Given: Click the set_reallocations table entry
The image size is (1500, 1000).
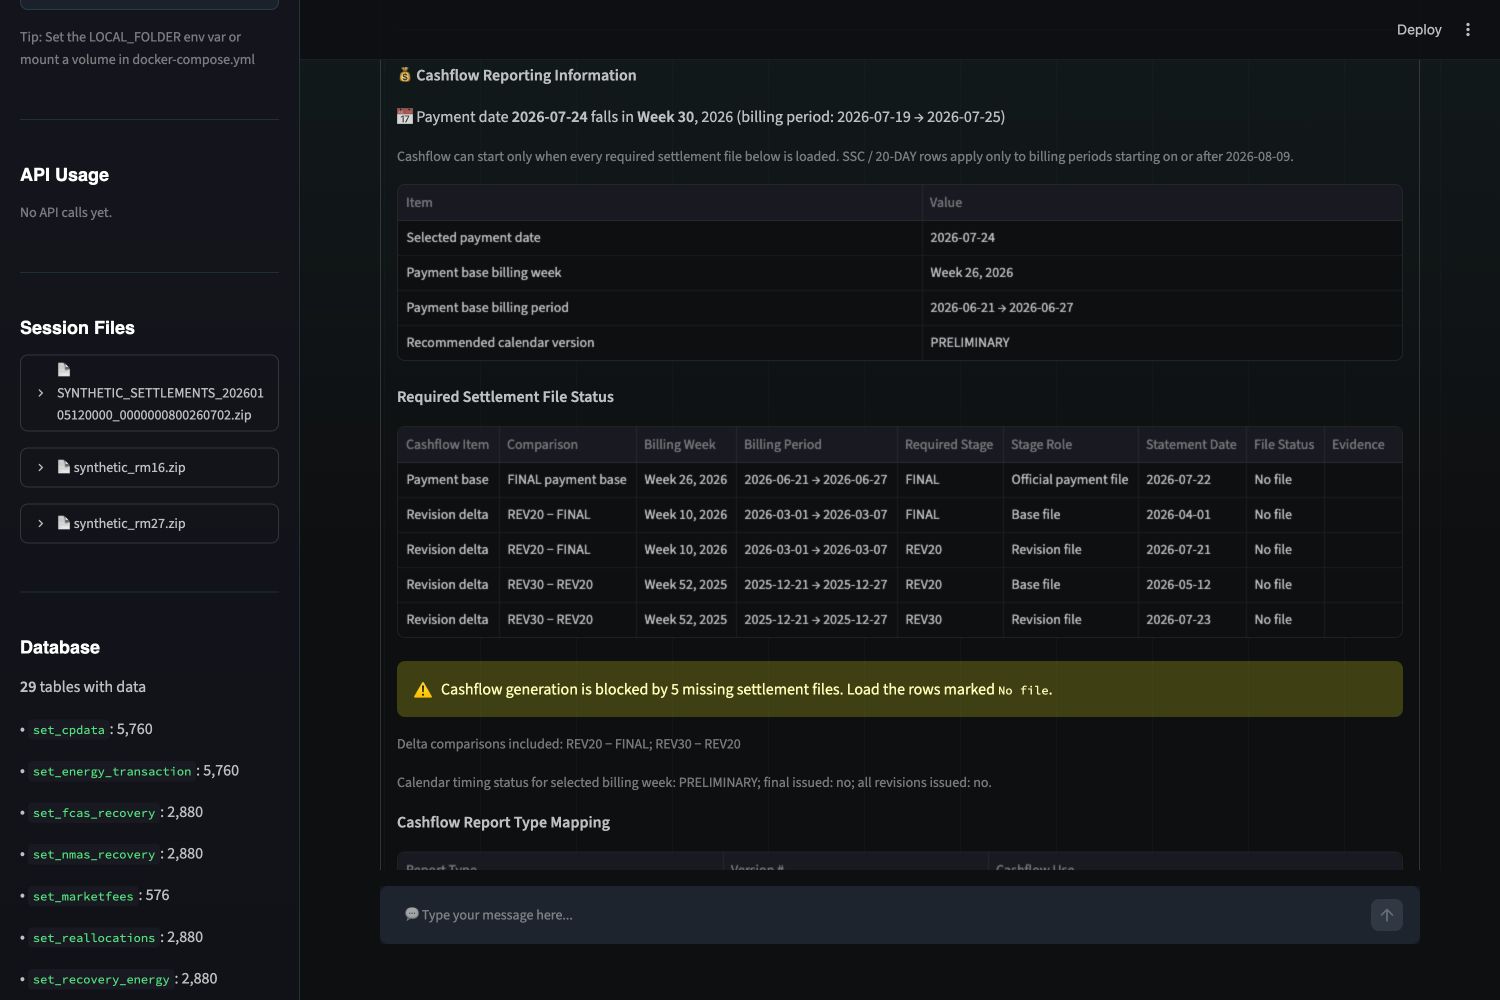Looking at the screenshot, I should [x=94, y=938].
